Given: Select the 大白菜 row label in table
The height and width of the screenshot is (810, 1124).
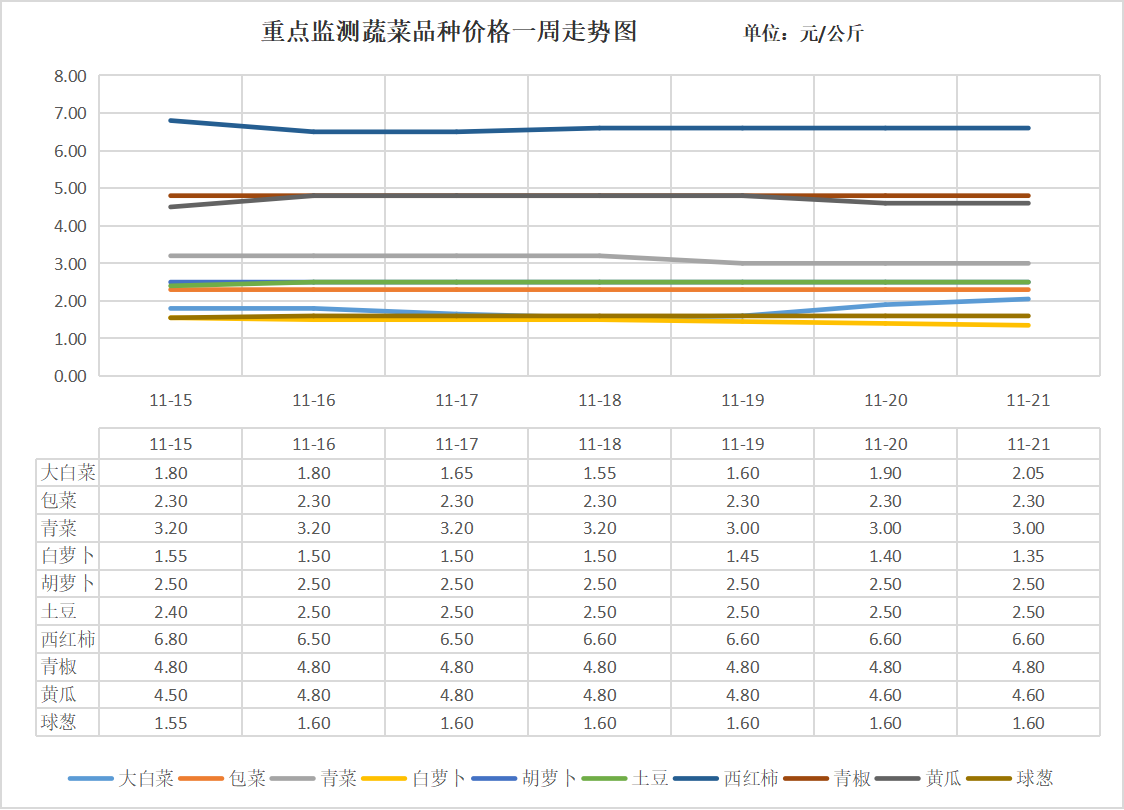Looking at the screenshot, I should 68,473.
